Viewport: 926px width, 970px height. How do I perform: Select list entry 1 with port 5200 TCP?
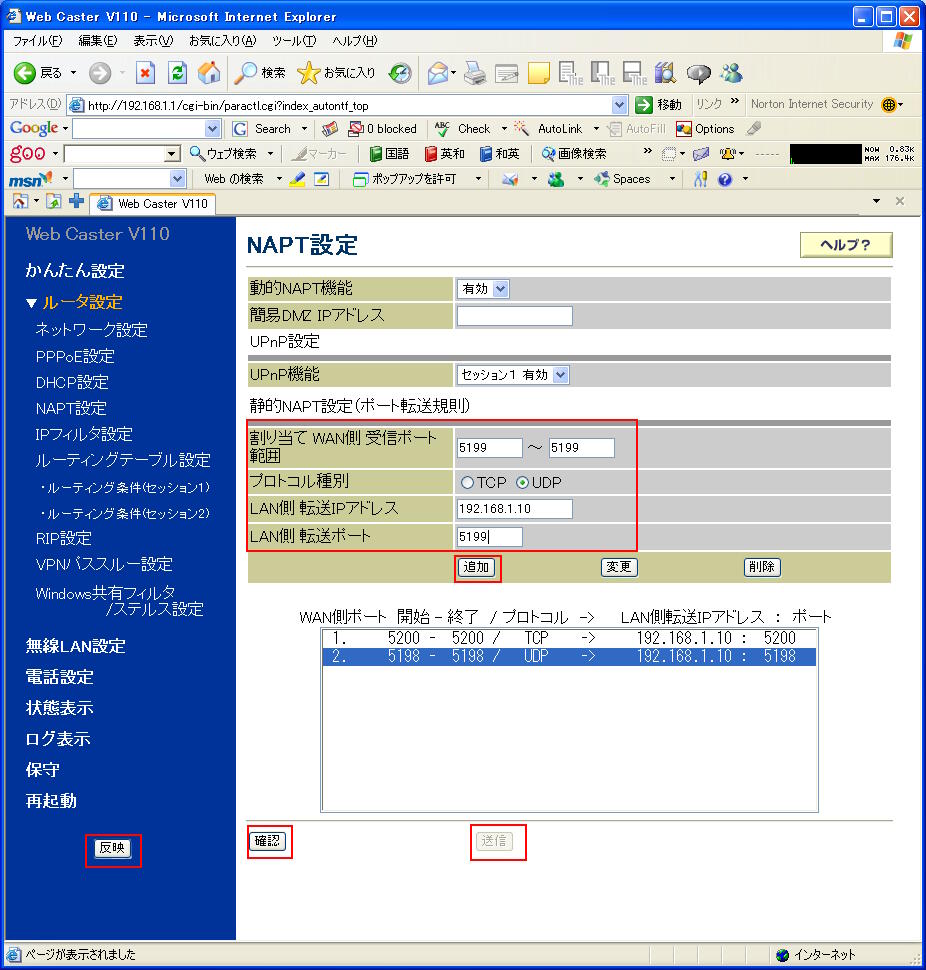coord(569,638)
